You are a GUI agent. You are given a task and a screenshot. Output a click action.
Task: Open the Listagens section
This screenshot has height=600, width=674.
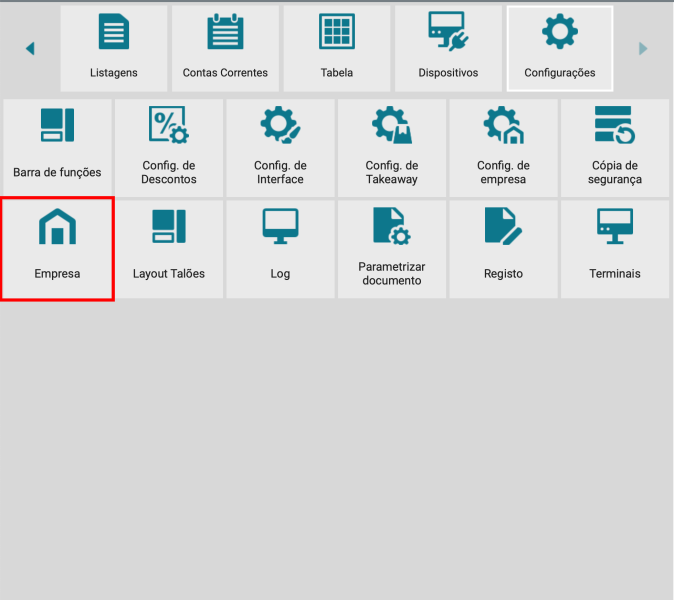(113, 48)
